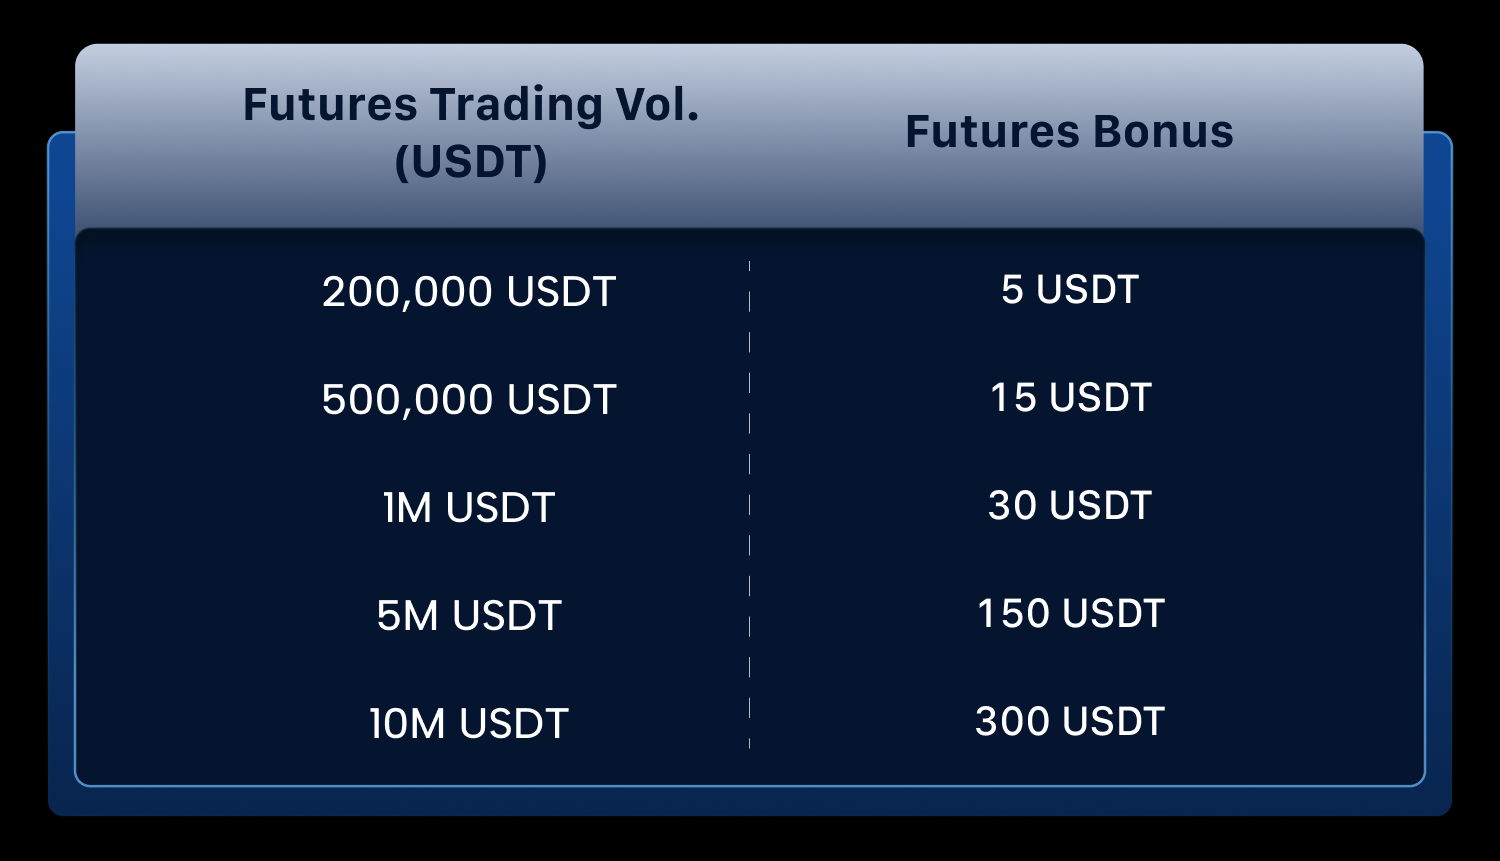Select the "200,000" volume number
This screenshot has height=861, width=1500.
(408, 292)
